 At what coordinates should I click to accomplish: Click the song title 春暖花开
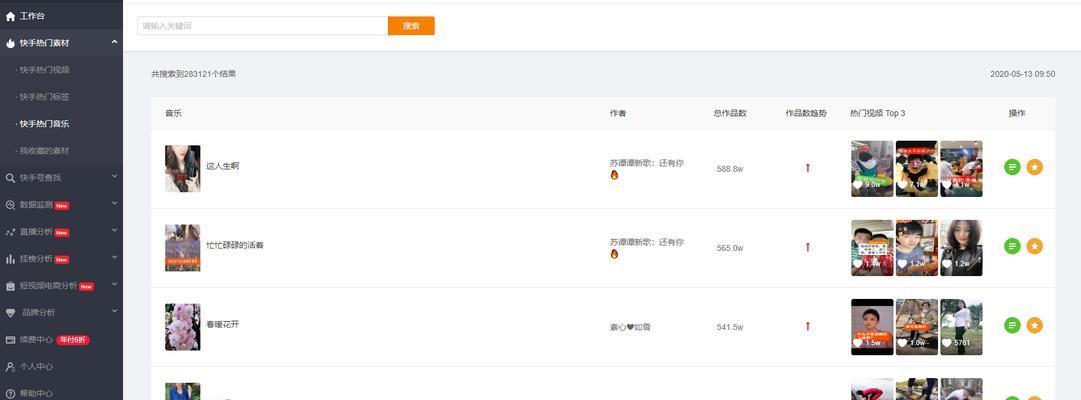[x=223, y=324]
